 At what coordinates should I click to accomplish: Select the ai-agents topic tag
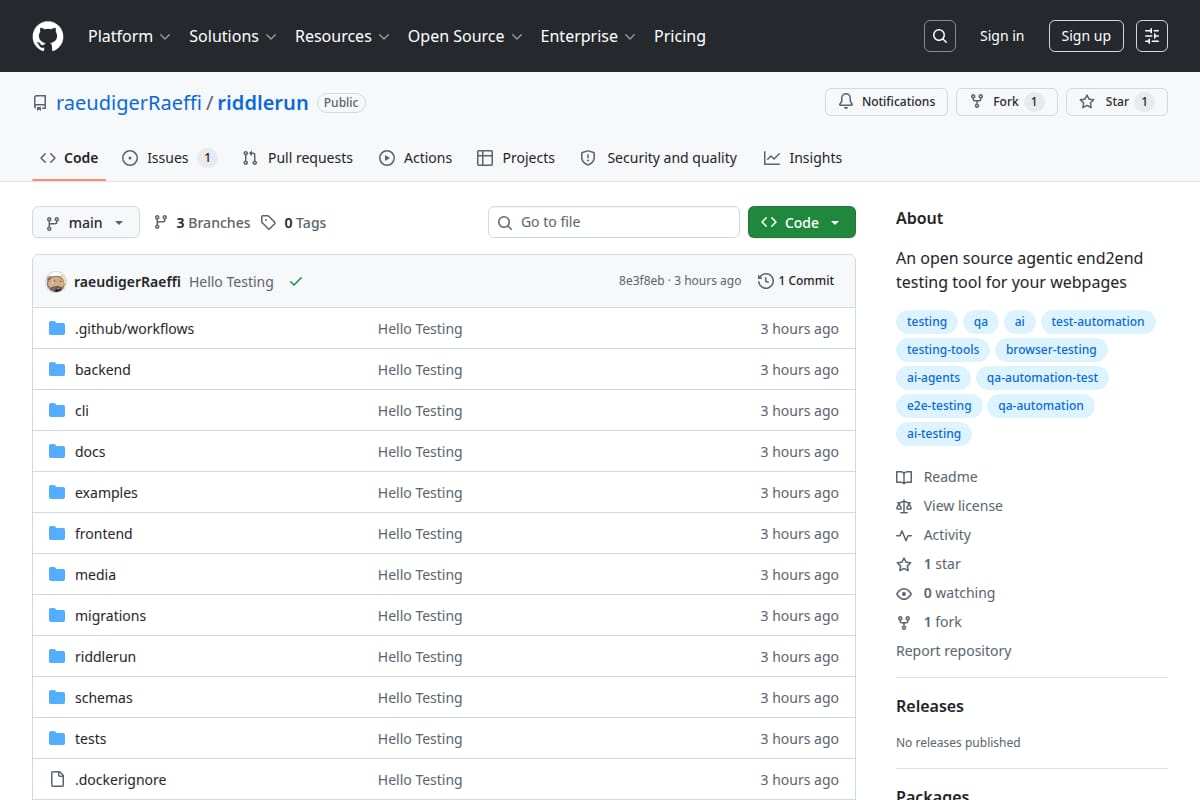(x=933, y=378)
